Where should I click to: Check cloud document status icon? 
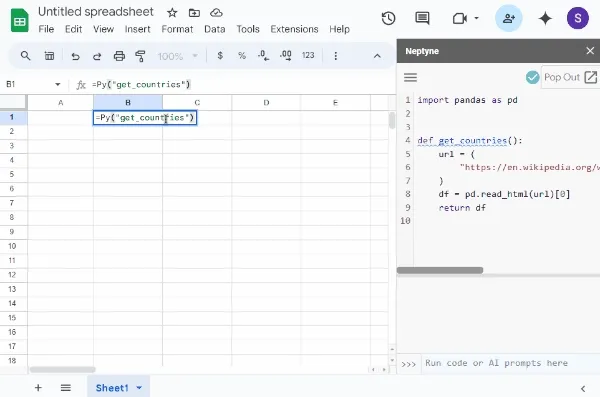pos(216,13)
